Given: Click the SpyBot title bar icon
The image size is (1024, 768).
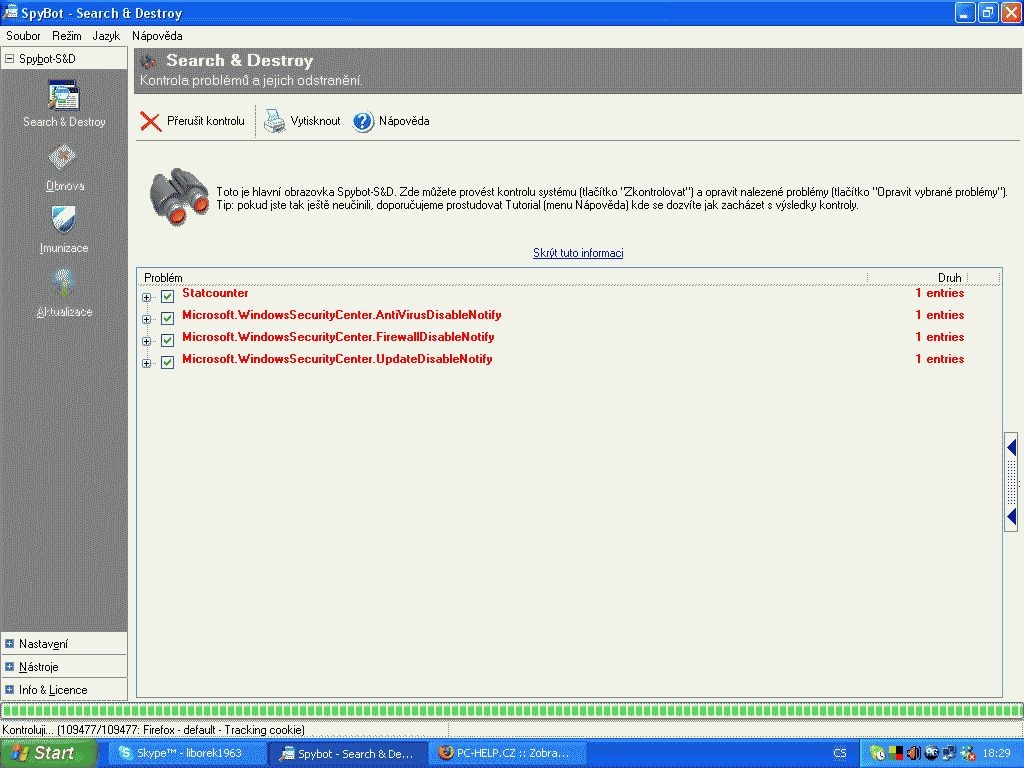Looking at the screenshot, I should pos(10,12).
